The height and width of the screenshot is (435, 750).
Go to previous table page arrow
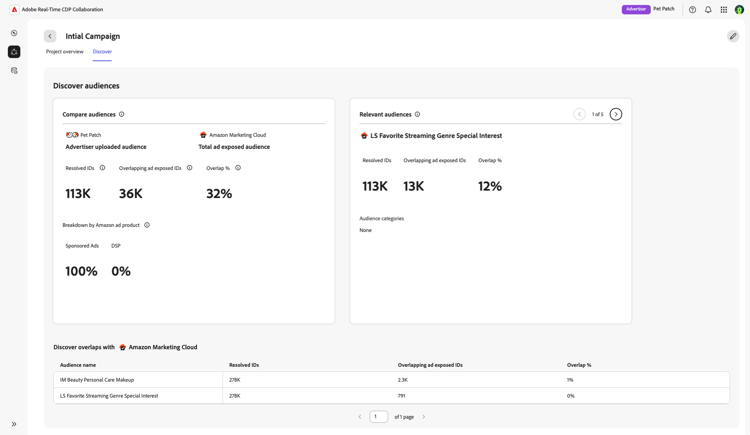tap(360, 417)
